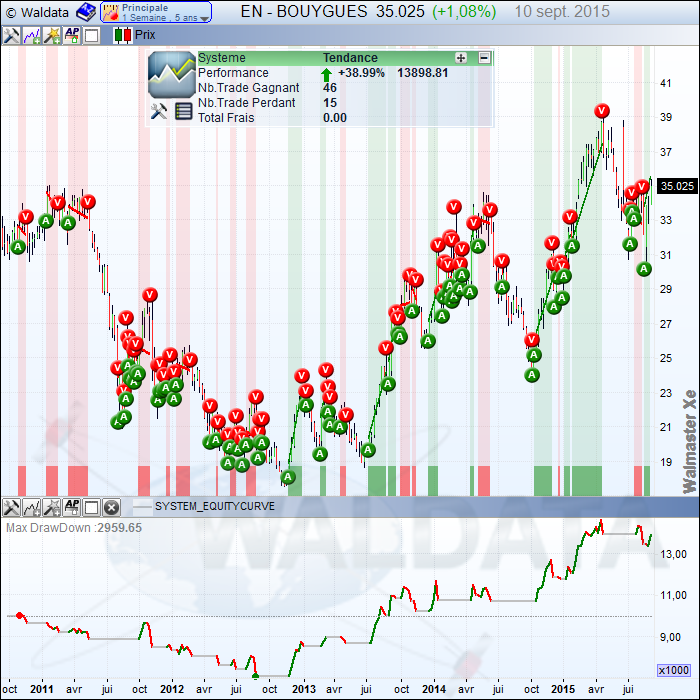Screen dimensions: 700x700
Task: Click the x1000 scale button
Action: coord(674,670)
